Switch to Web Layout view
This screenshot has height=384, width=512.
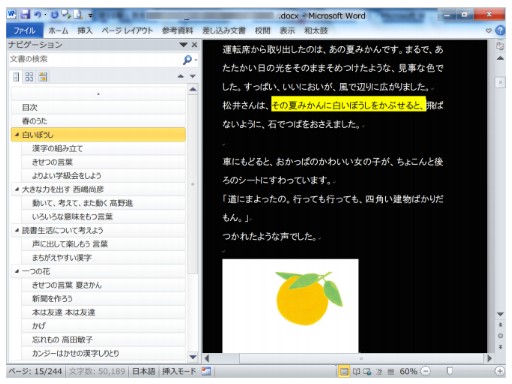point(368,371)
